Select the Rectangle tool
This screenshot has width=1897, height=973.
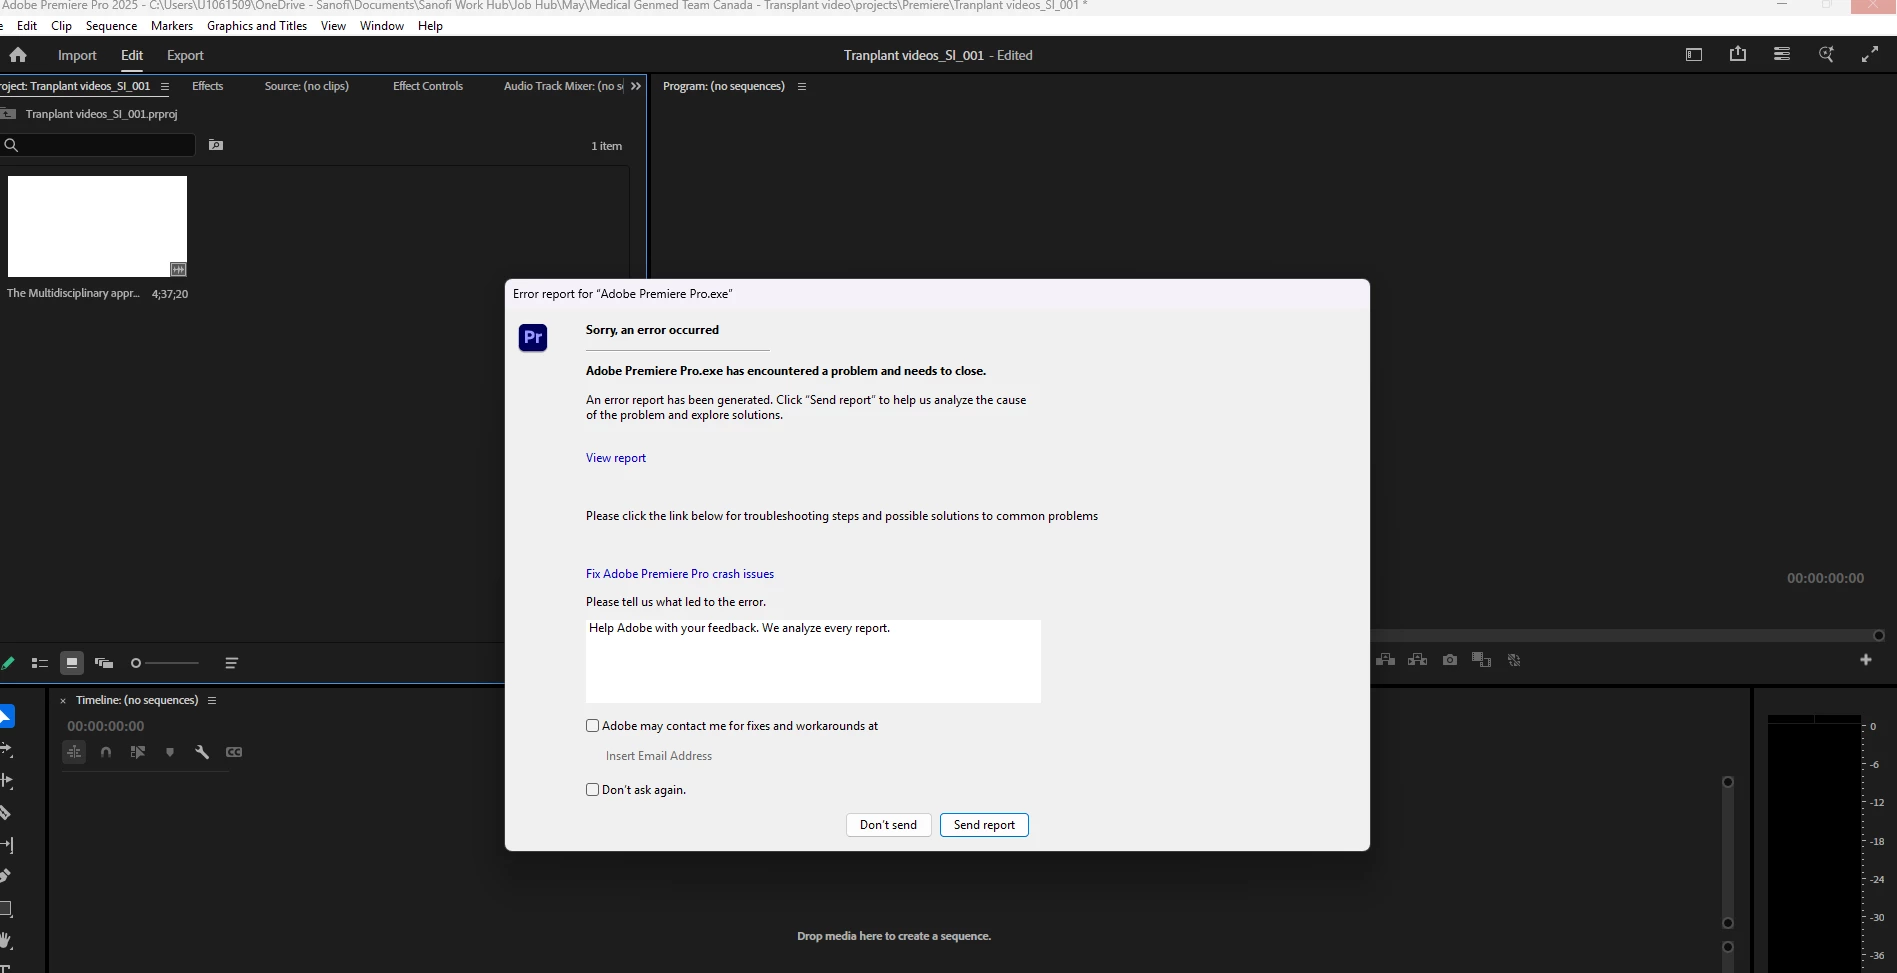coord(6,908)
